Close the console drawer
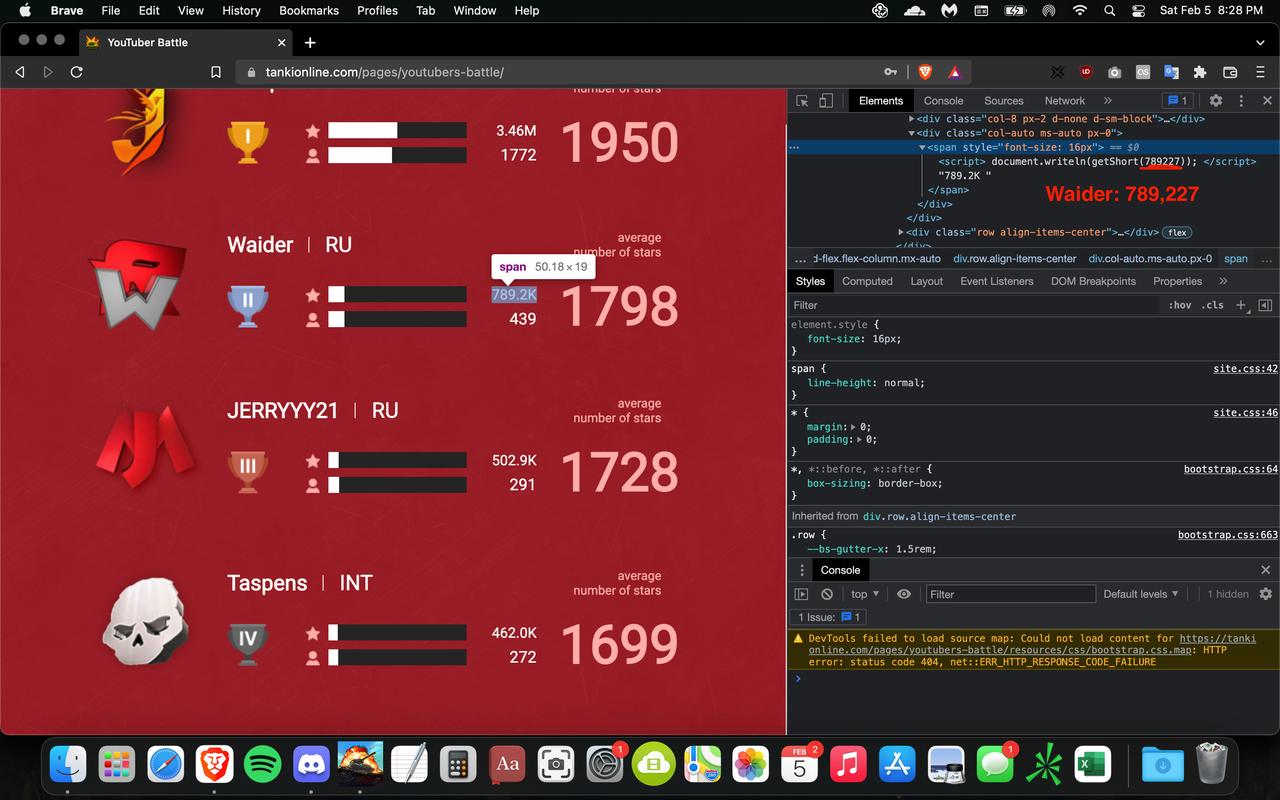The height and width of the screenshot is (800, 1280). click(1265, 570)
